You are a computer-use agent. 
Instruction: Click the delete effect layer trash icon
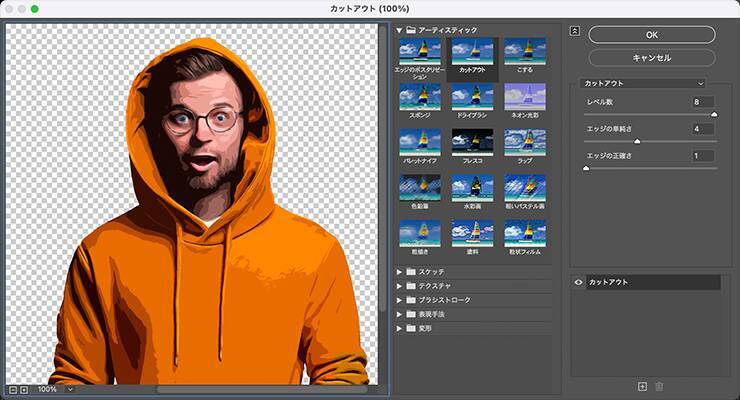click(x=659, y=386)
